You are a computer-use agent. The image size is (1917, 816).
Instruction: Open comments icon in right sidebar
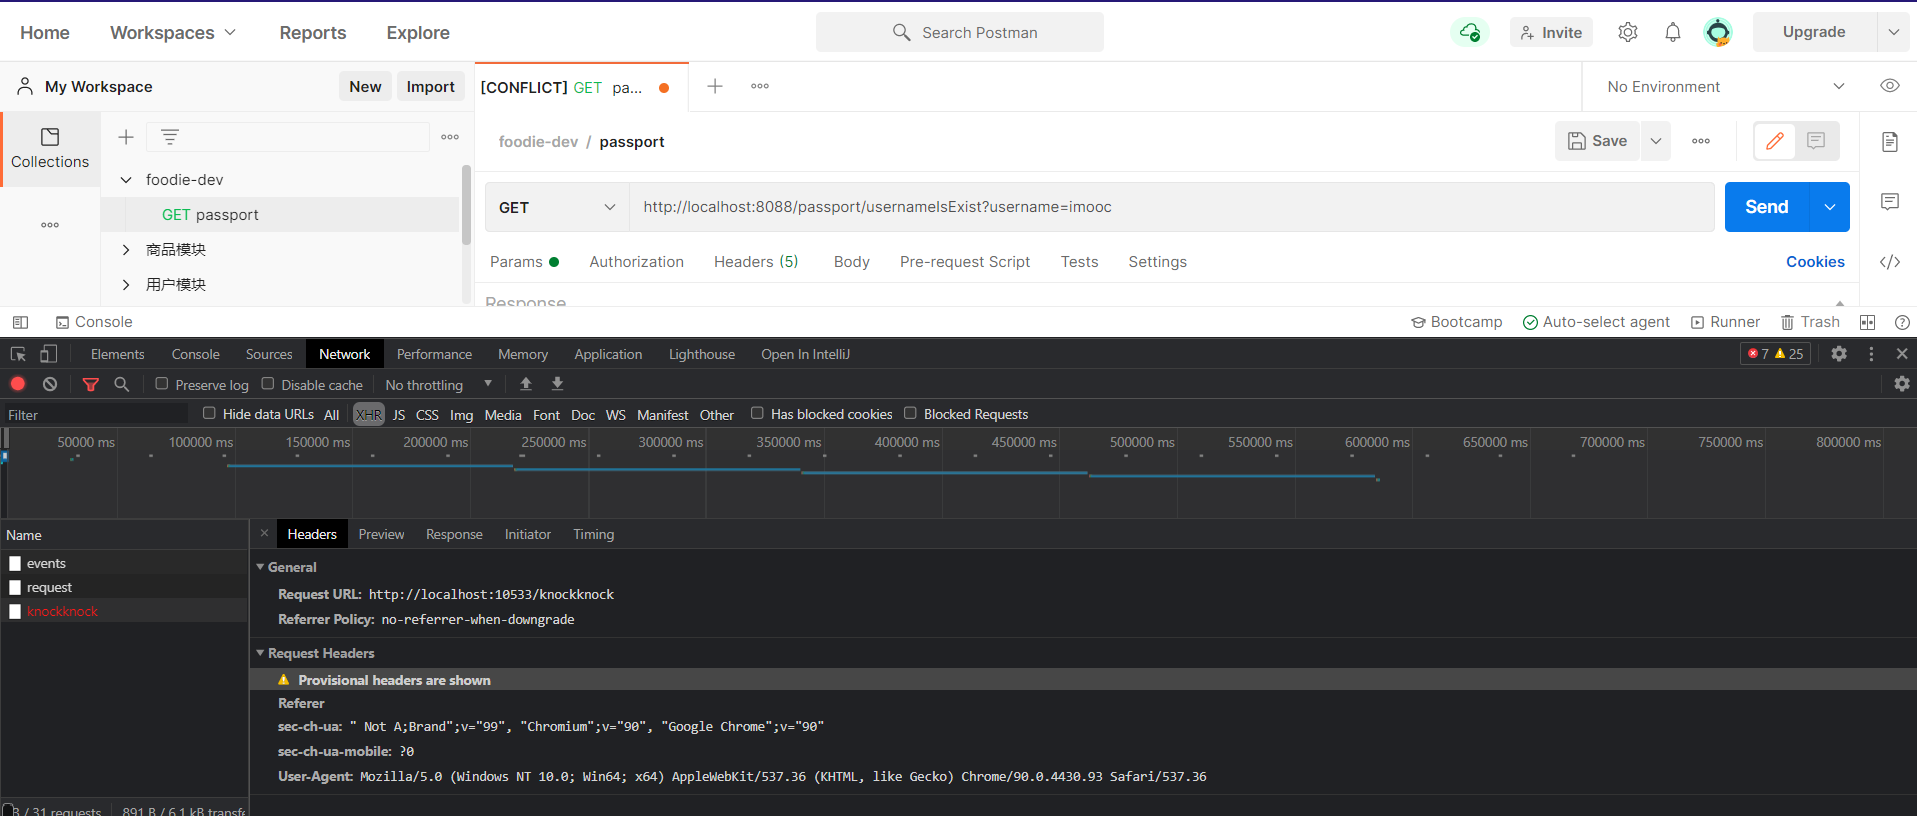click(x=1890, y=201)
